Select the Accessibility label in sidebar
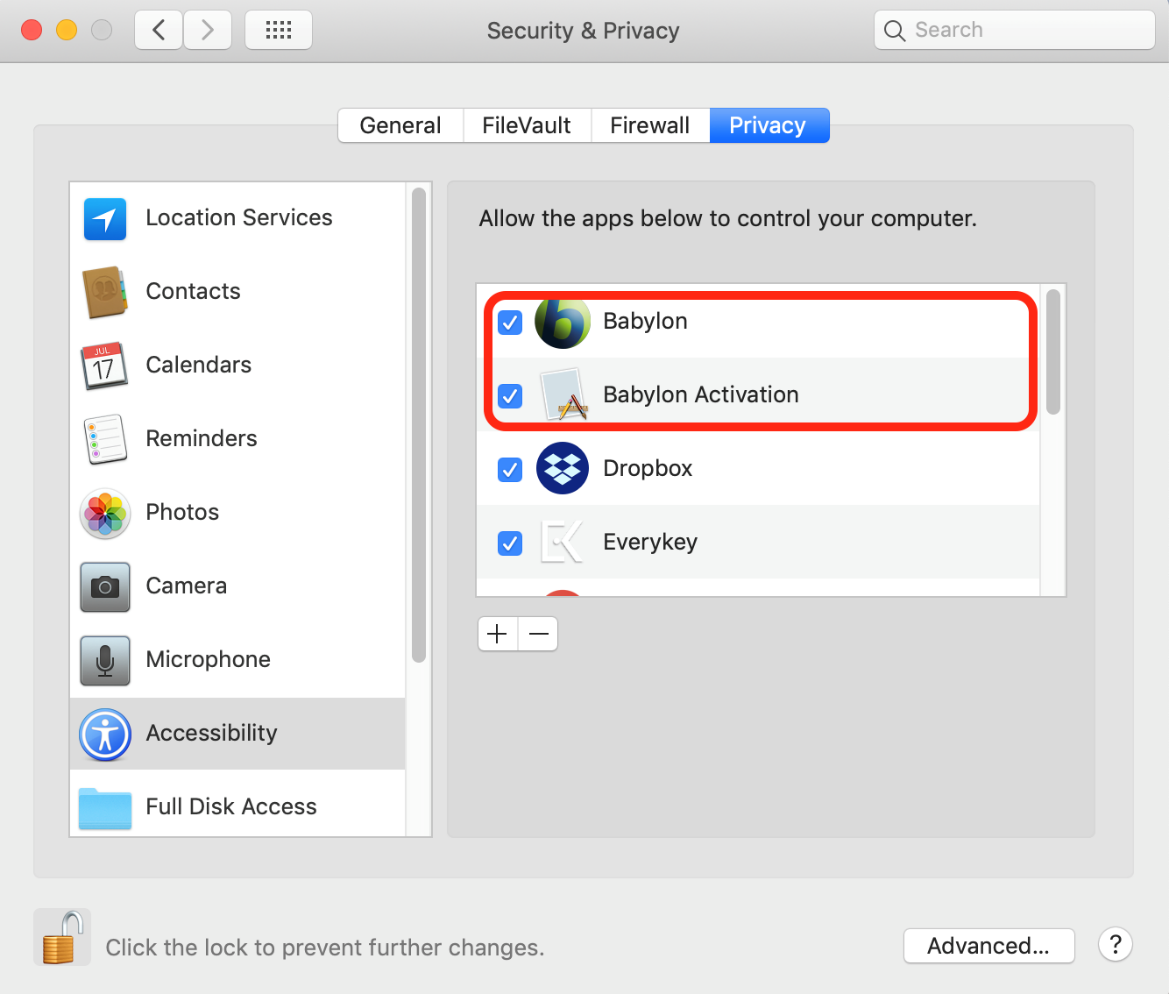 (x=212, y=733)
